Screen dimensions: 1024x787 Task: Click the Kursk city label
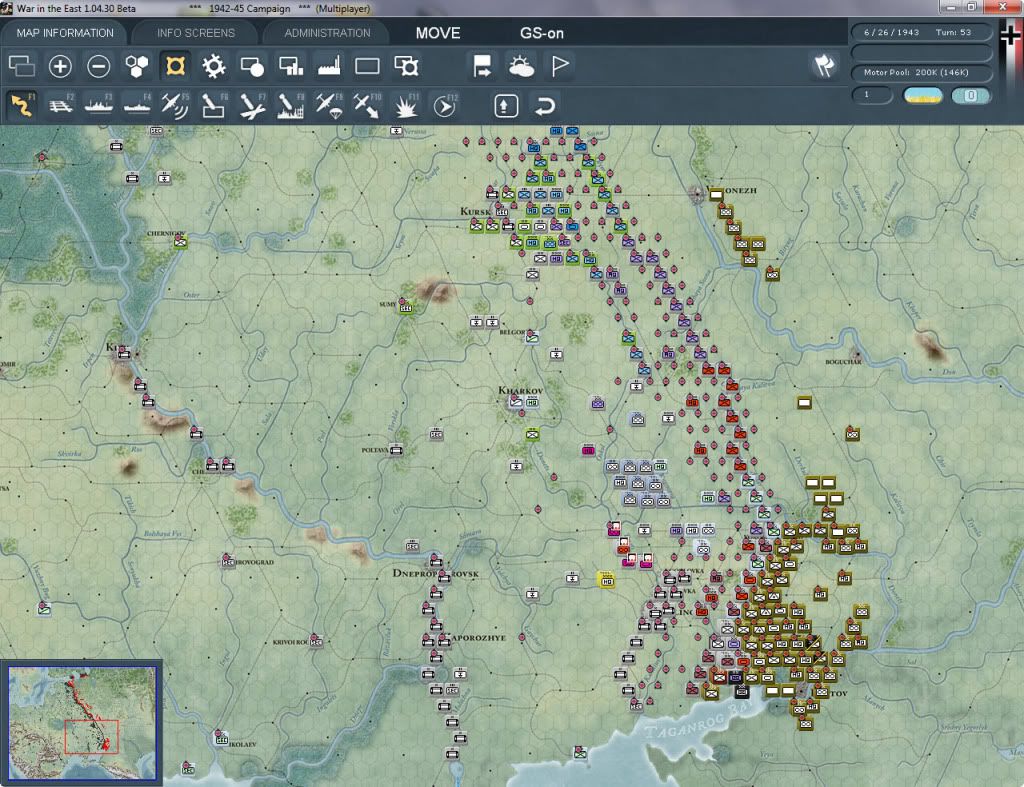click(x=475, y=212)
